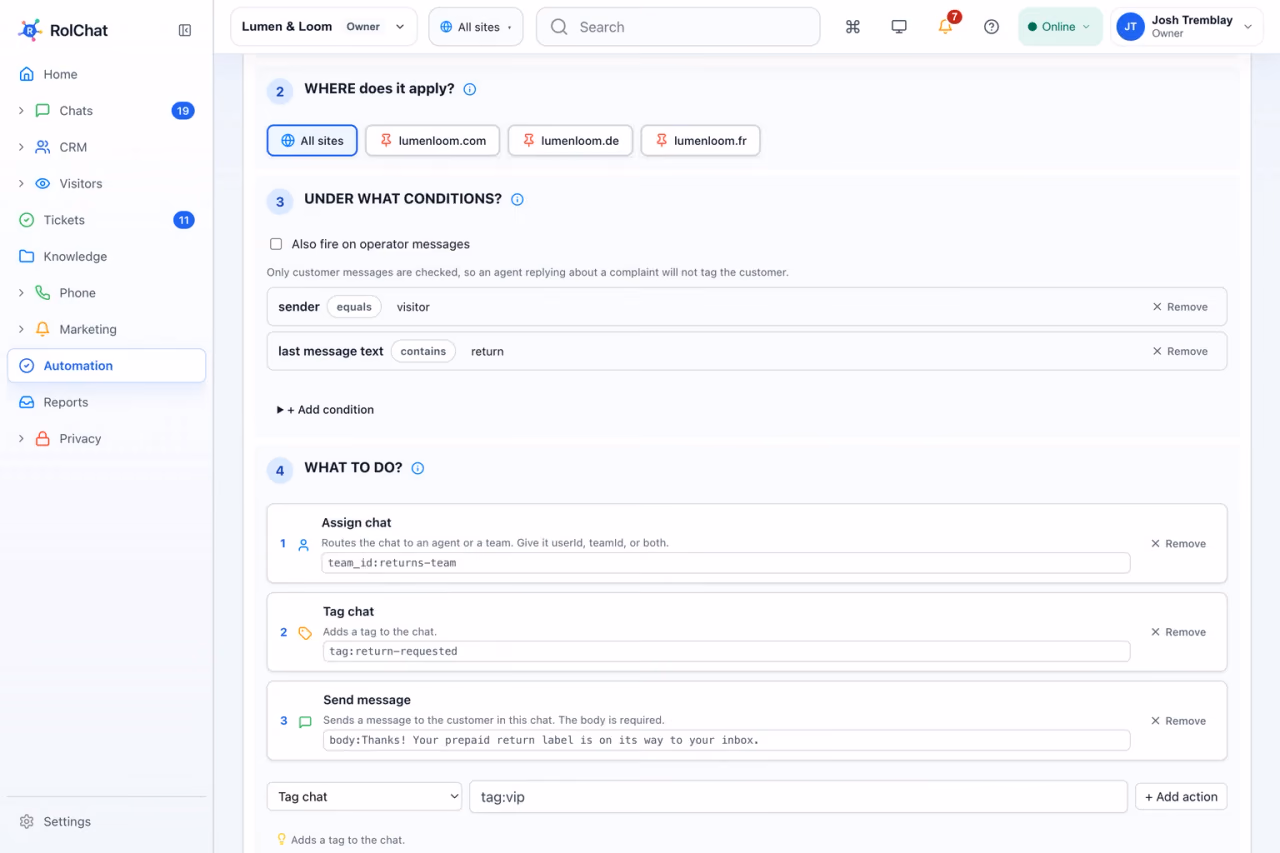
Task: Expand the Add condition disclosure
Action: pyautogui.click(x=325, y=410)
